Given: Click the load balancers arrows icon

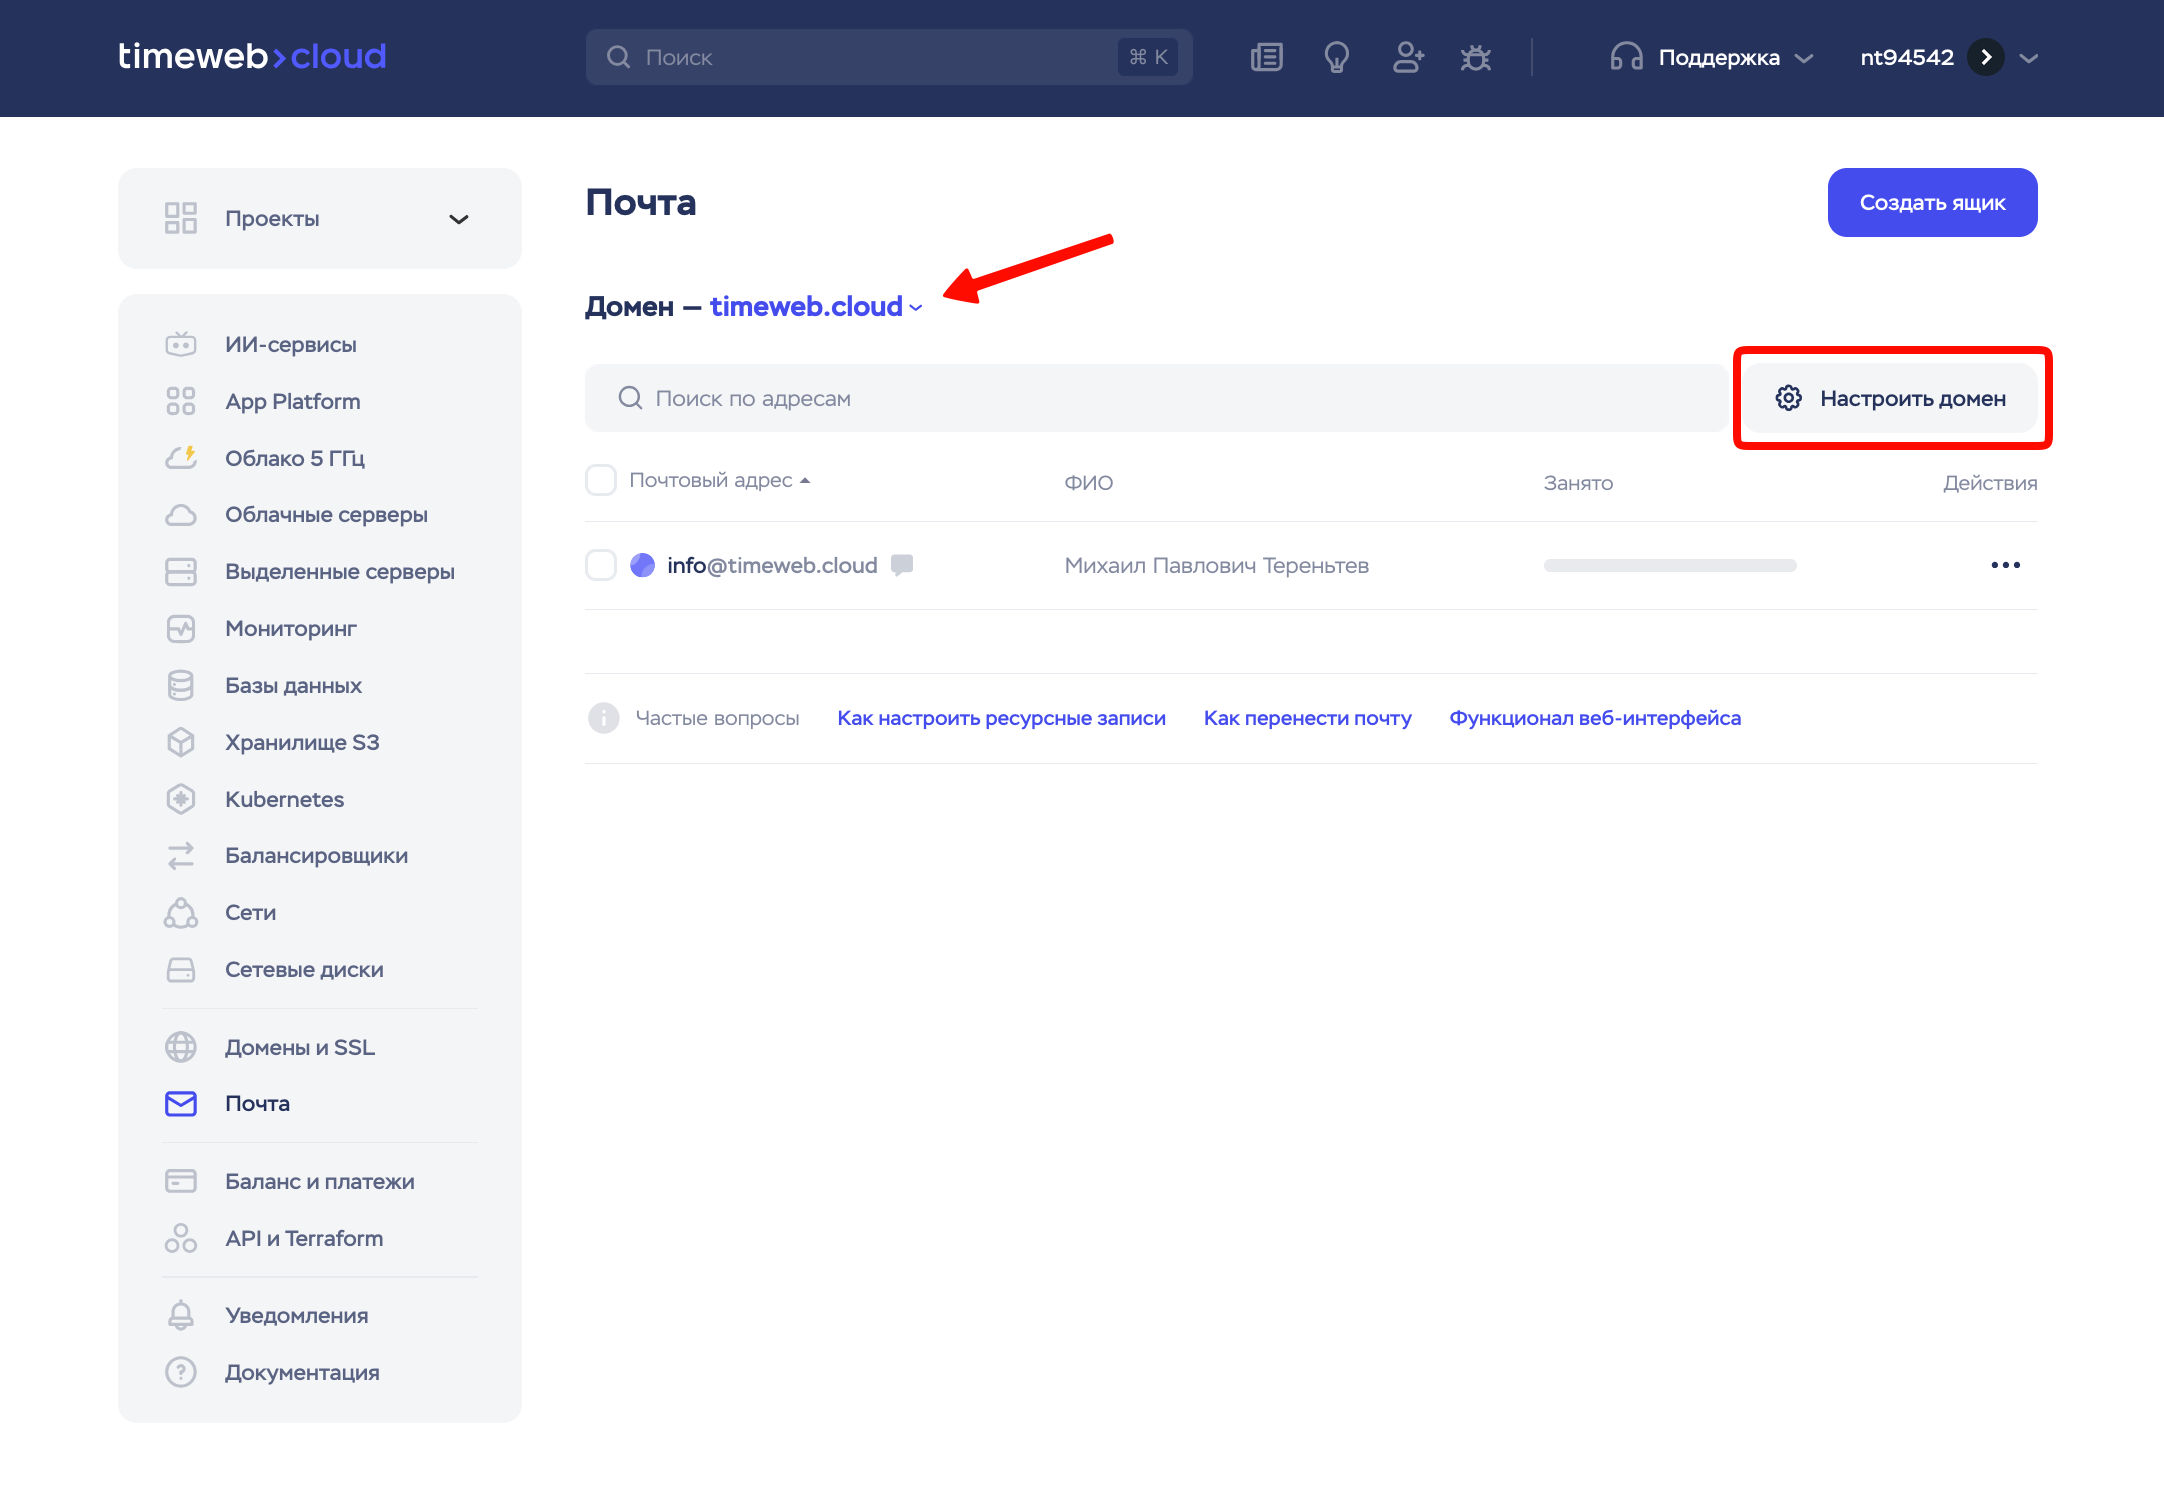Looking at the screenshot, I should pyautogui.click(x=181, y=856).
